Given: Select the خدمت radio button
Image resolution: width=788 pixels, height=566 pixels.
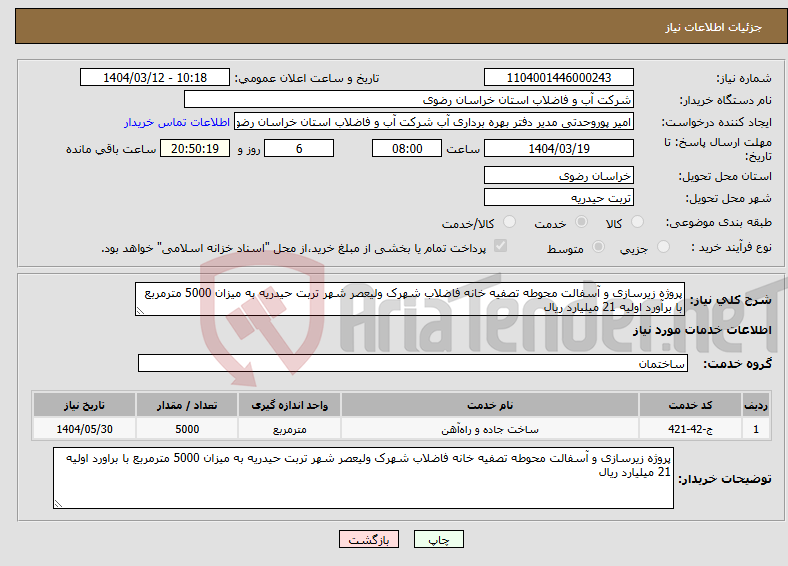Looking at the screenshot, I should (581, 222).
